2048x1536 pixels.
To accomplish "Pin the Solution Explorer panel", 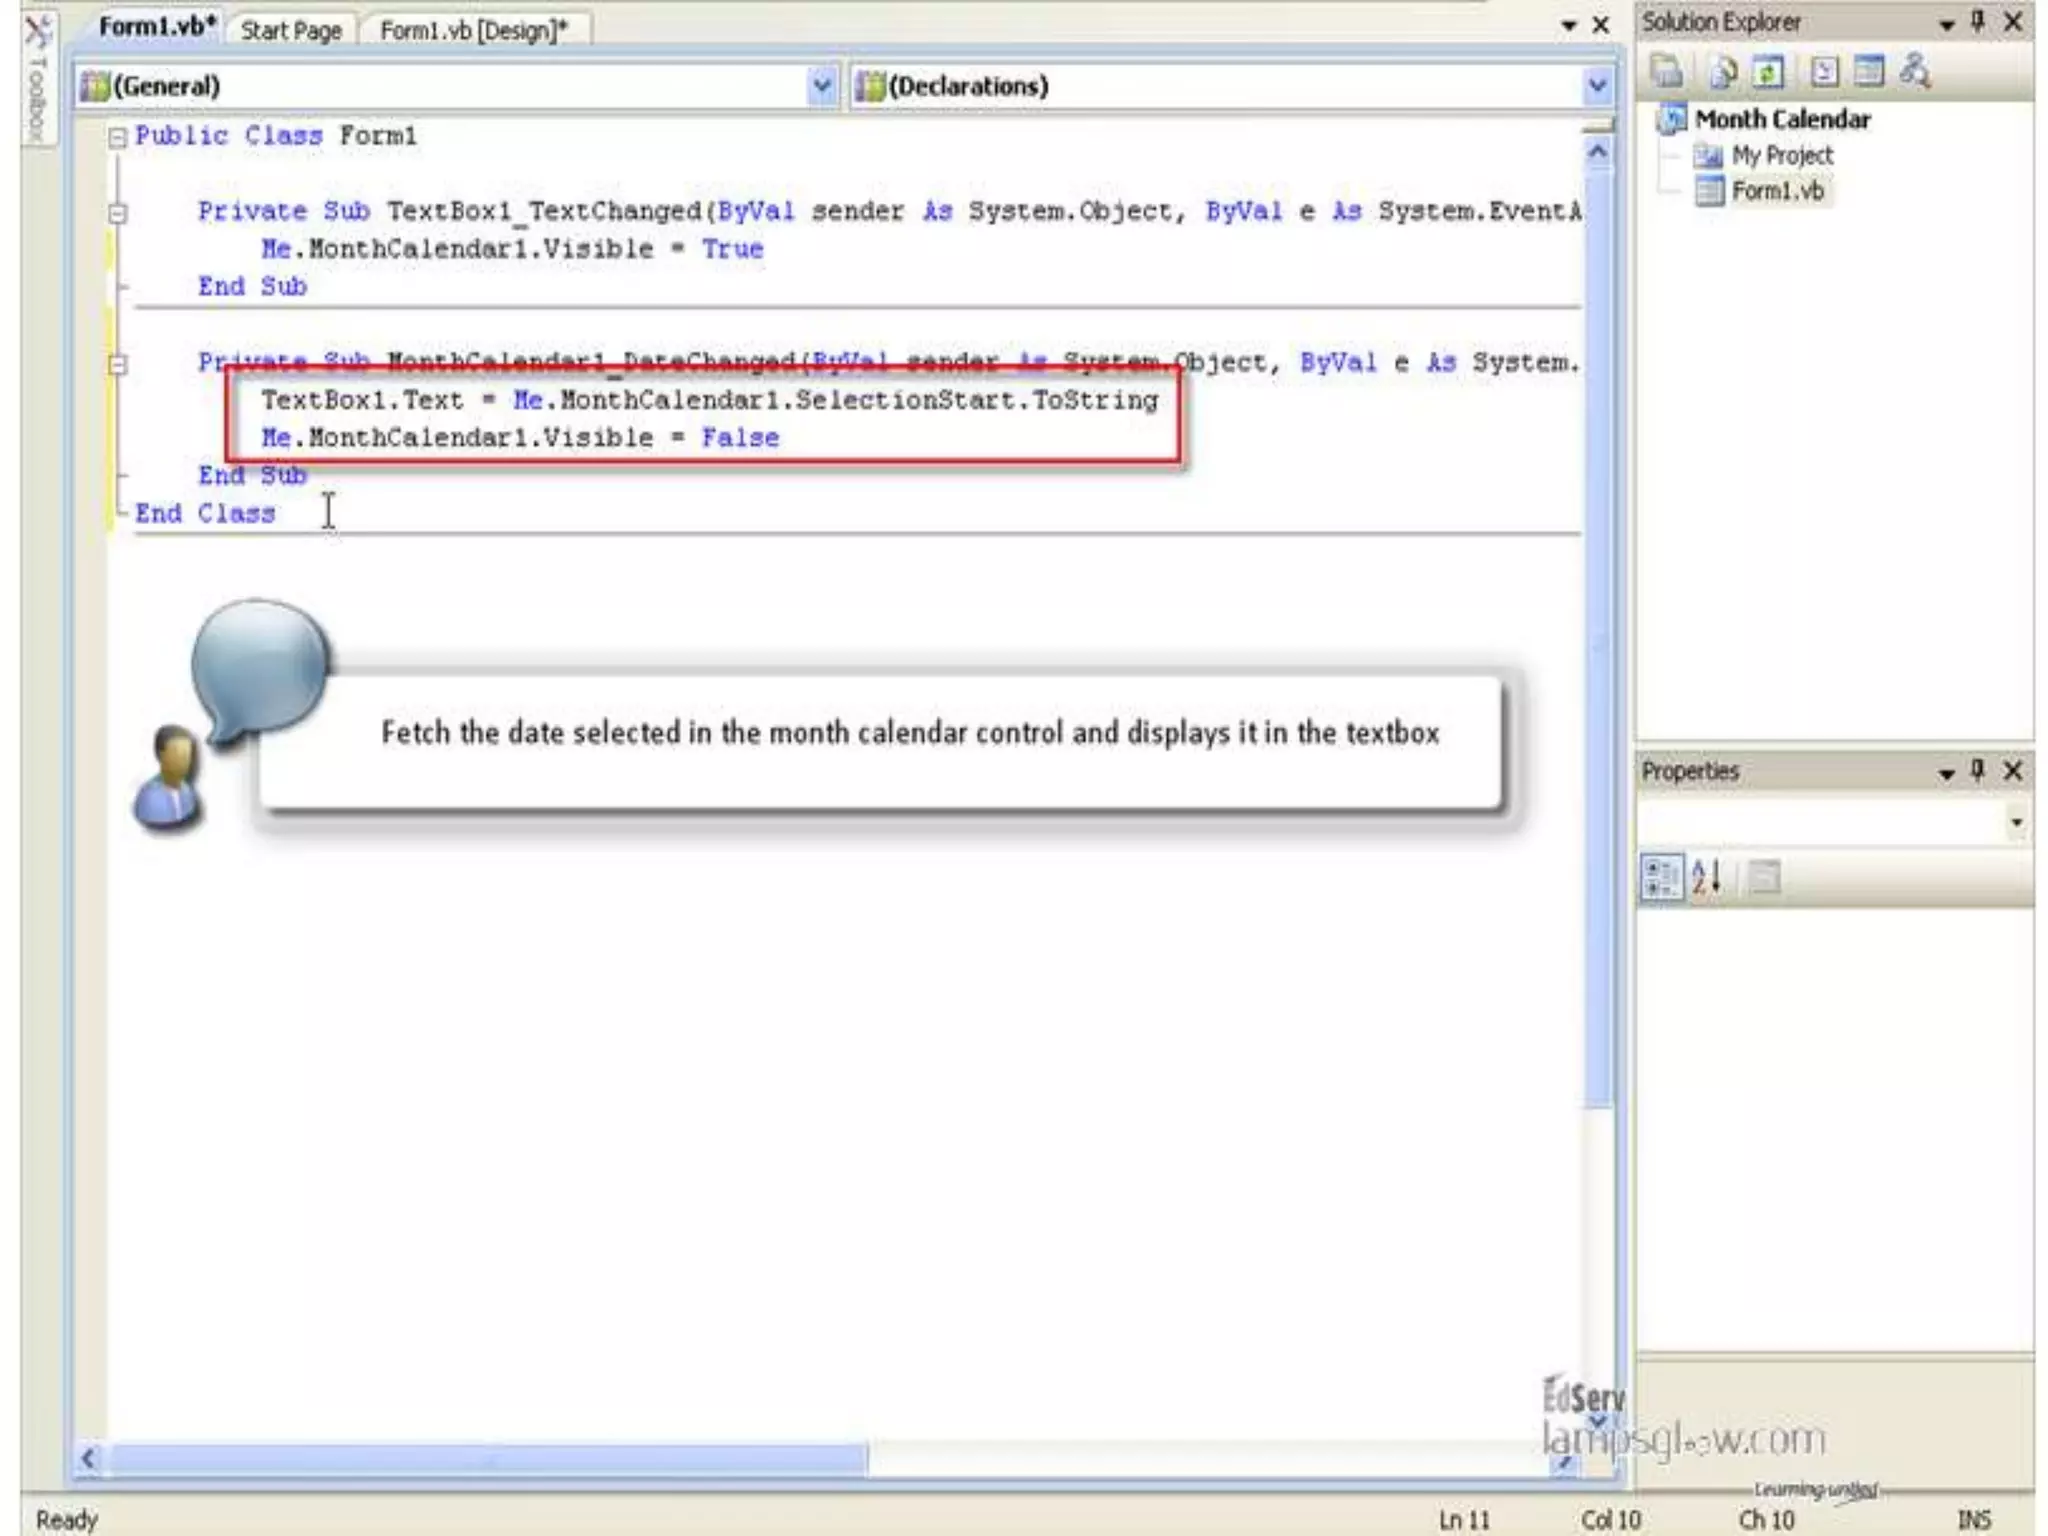I will pos(1978,22).
